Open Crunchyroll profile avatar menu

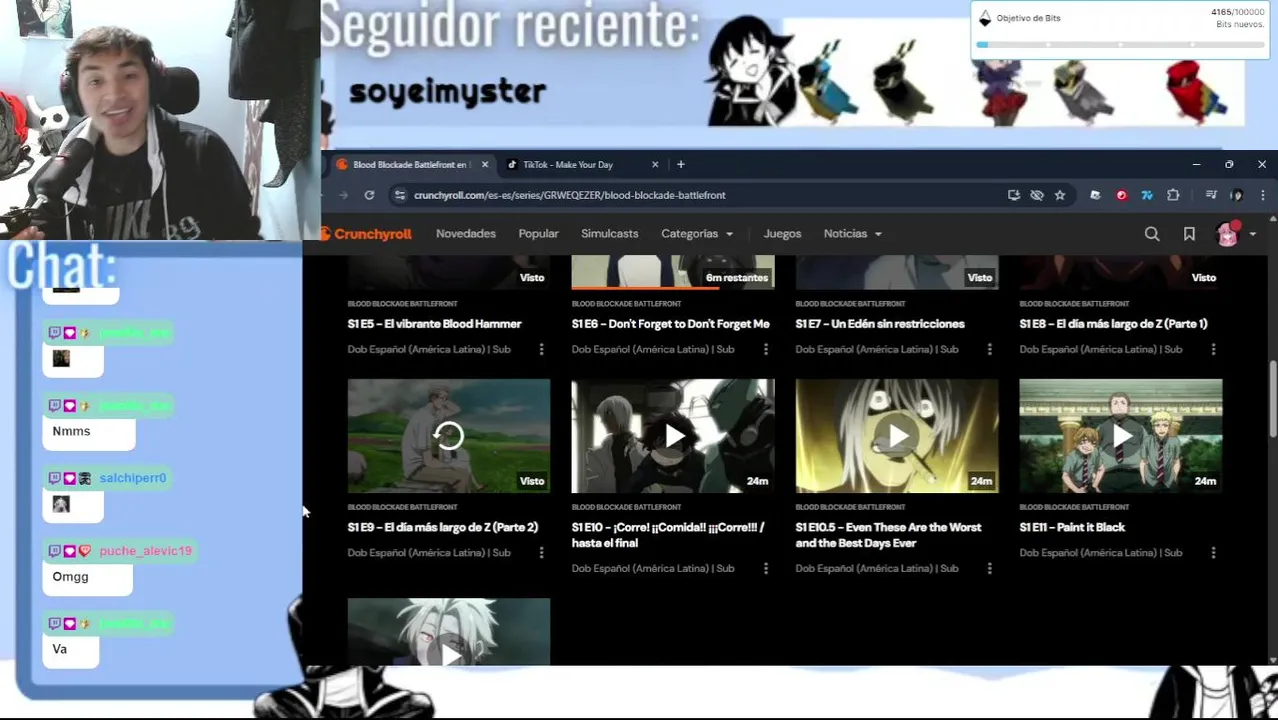click(1227, 234)
